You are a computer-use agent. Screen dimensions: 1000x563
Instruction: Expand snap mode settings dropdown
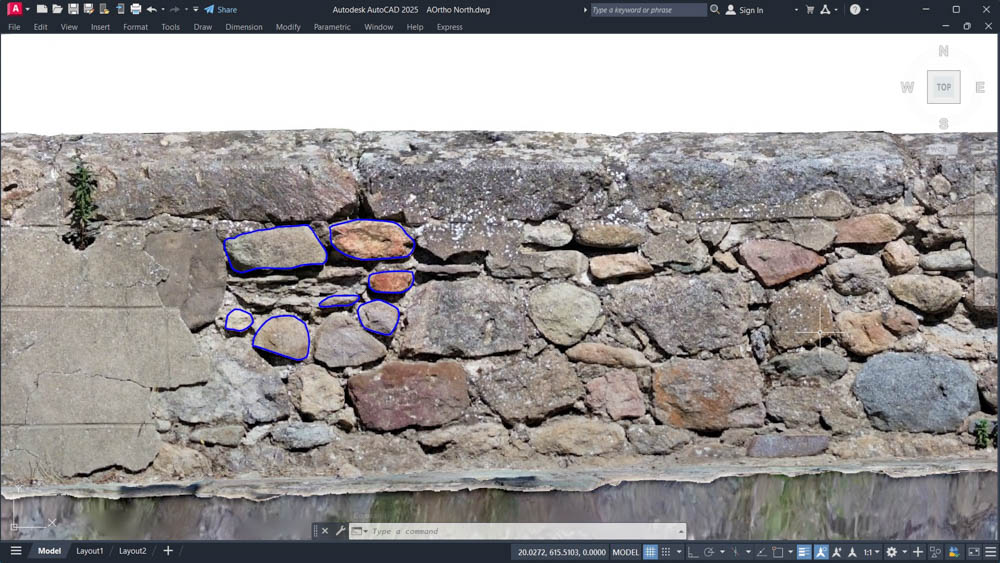[x=679, y=552]
